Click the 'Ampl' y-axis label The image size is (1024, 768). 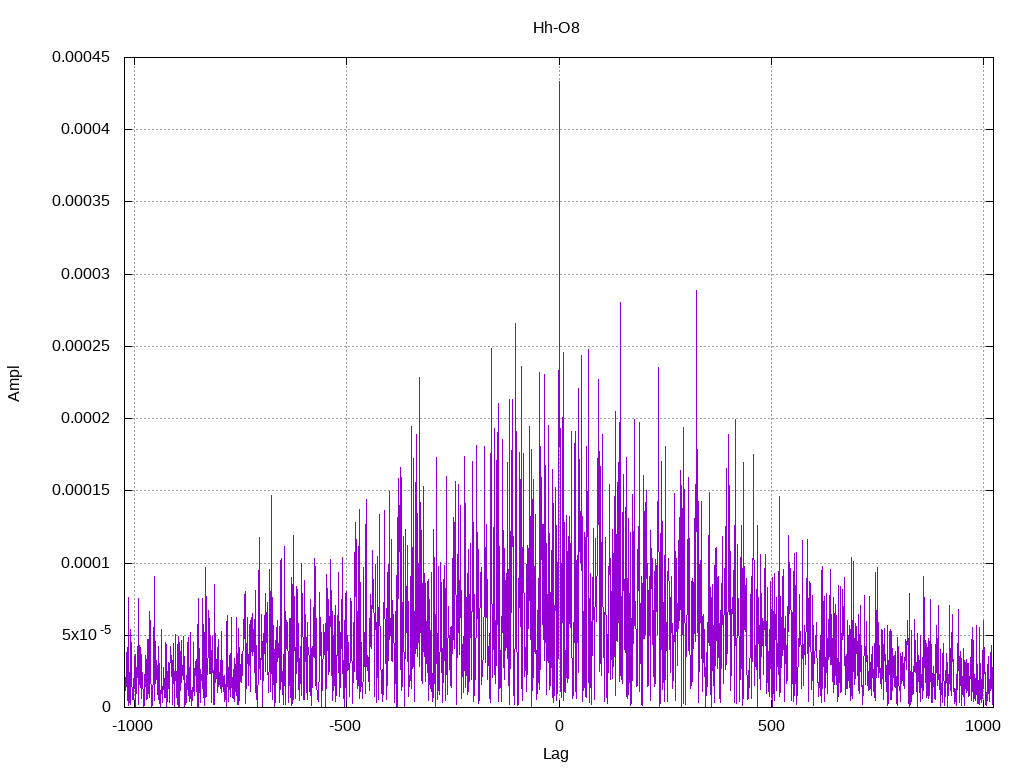click(x=14, y=383)
